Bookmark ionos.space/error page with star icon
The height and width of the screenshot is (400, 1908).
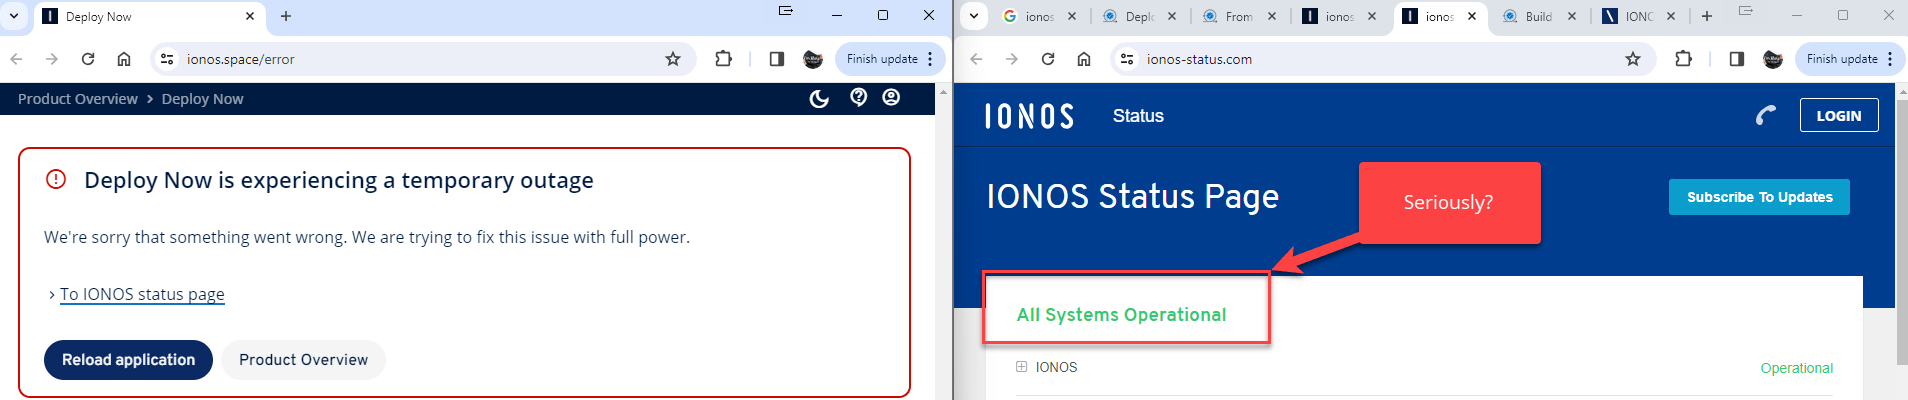673,59
